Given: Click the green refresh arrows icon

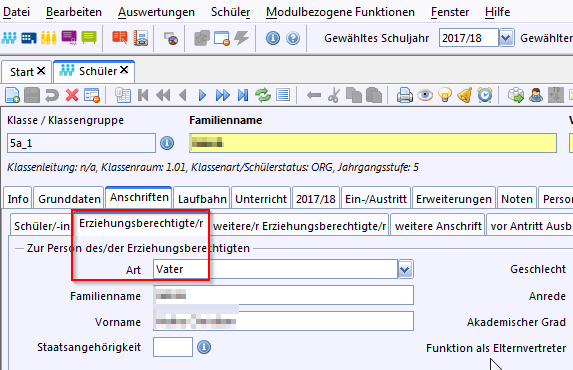Looking at the screenshot, I should click(x=263, y=95).
